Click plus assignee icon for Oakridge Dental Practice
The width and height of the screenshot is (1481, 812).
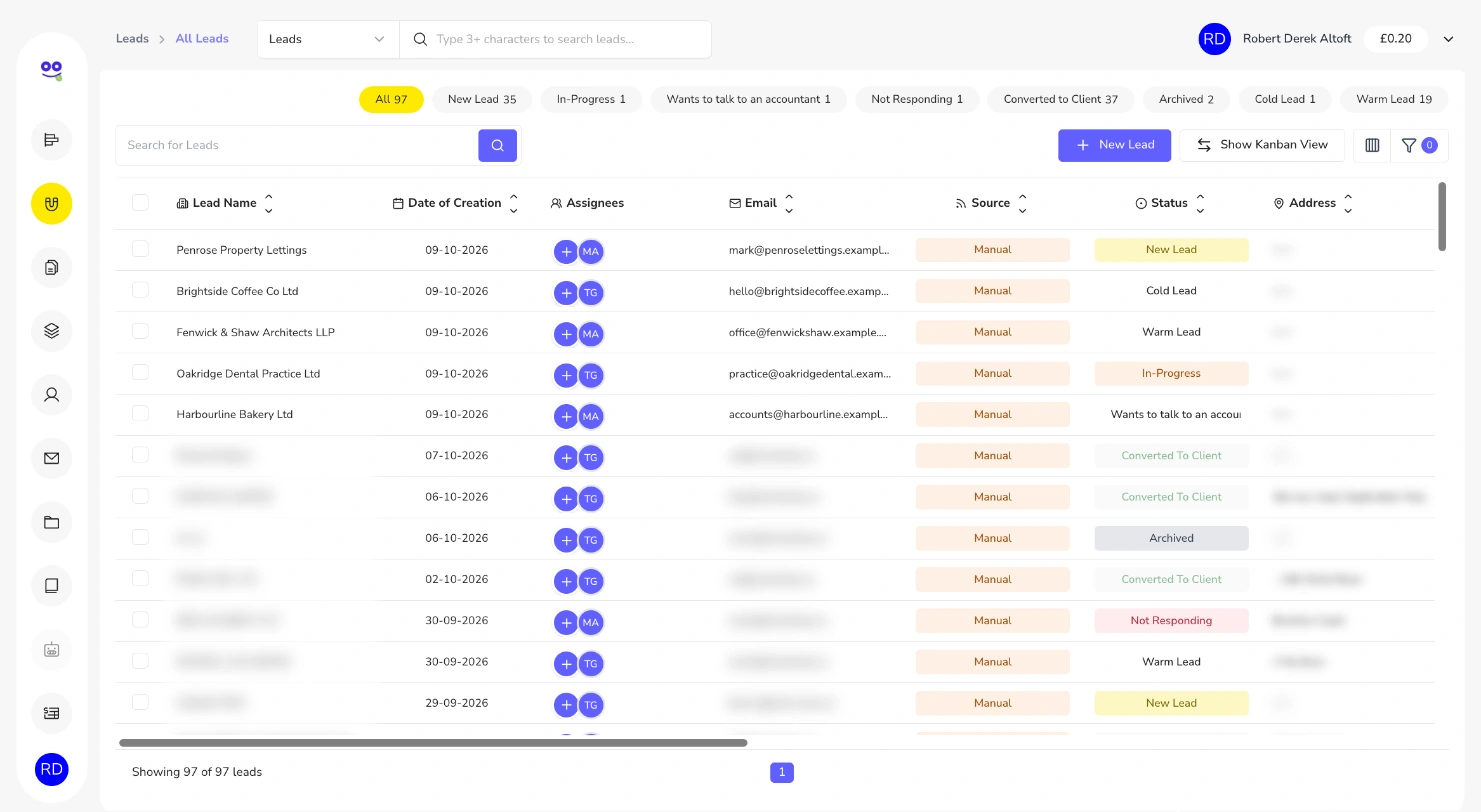click(566, 376)
